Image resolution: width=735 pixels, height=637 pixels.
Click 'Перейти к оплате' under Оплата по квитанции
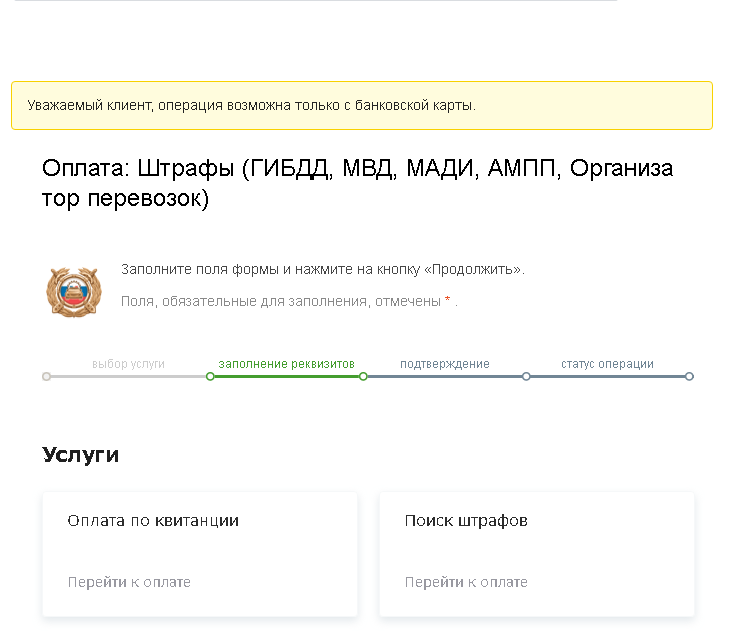(129, 582)
